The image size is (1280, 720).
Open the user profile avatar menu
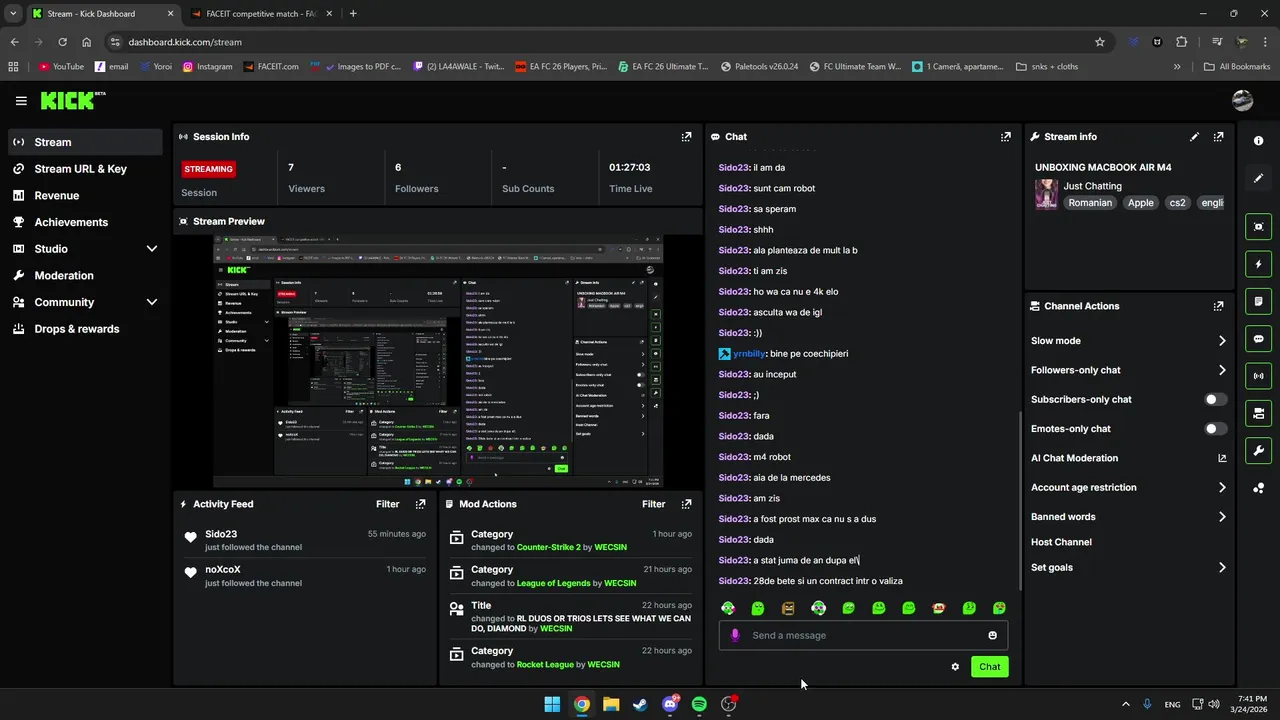click(x=1242, y=100)
